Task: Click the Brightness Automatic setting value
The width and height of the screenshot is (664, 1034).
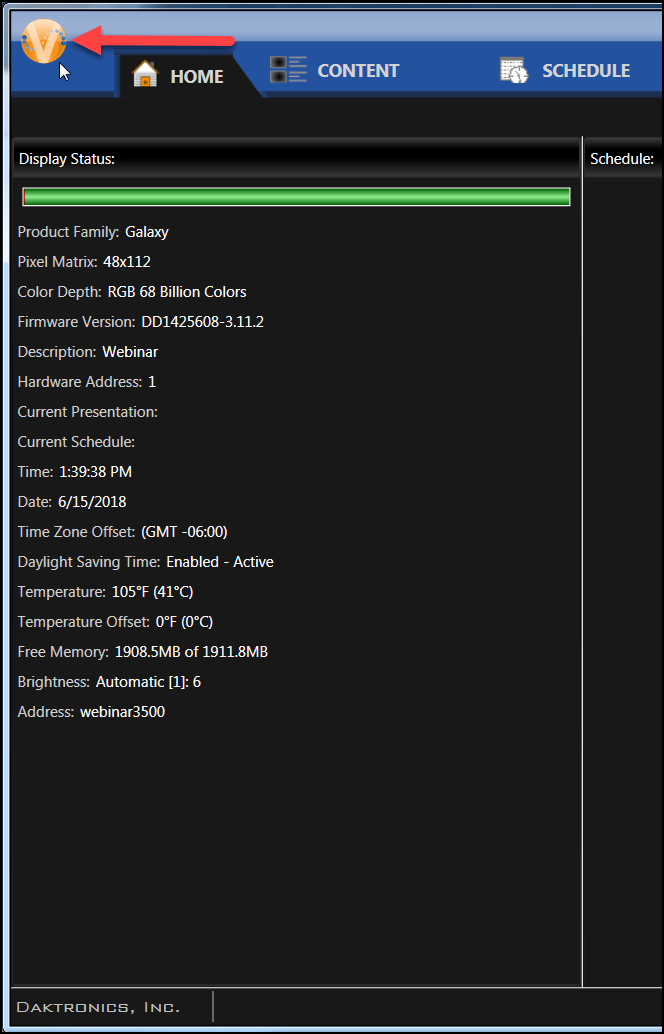Action: (x=148, y=681)
